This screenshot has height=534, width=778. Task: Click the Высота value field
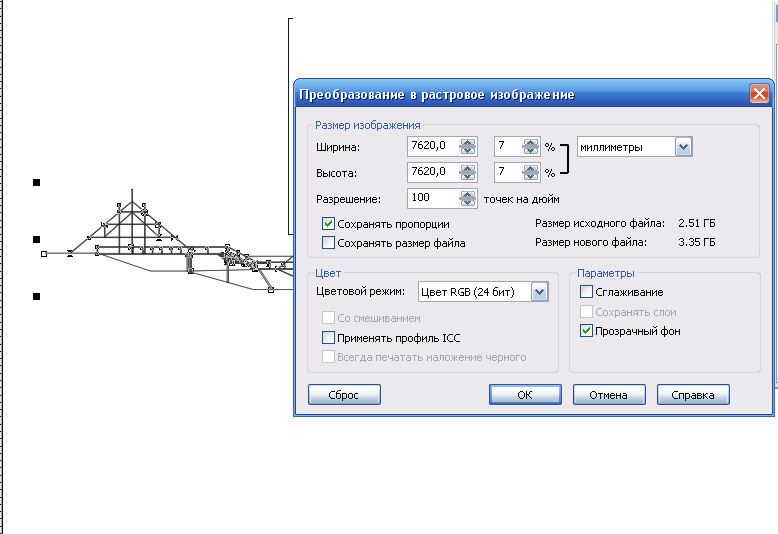click(433, 172)
